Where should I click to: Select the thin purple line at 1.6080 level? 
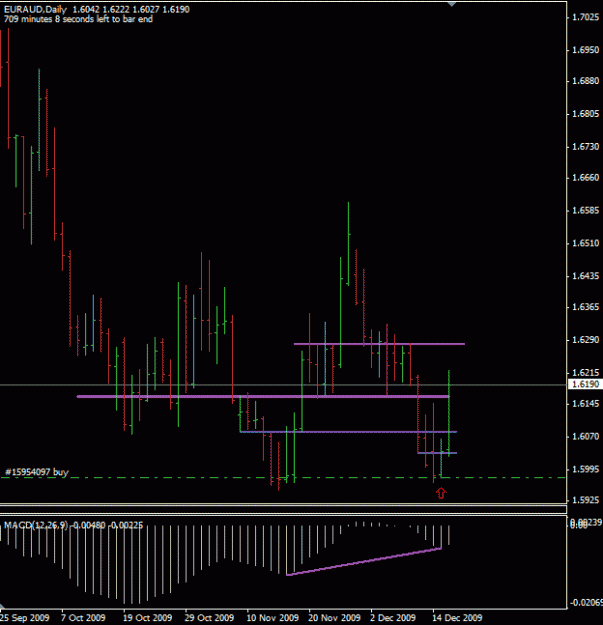(348, 432)
